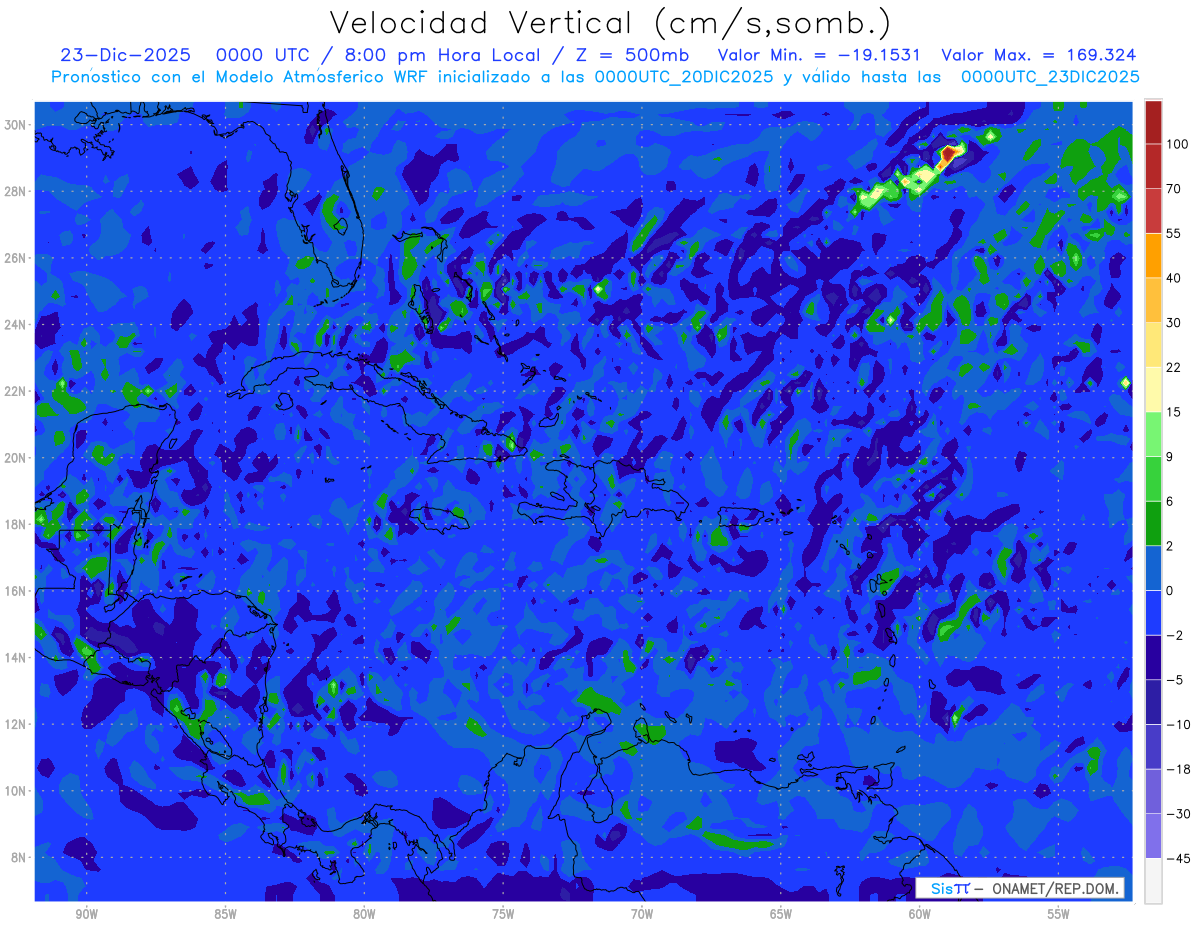Click the colorbar value label "-45"
Viewport: 1200px width, 927px height.
point(1177,858)
